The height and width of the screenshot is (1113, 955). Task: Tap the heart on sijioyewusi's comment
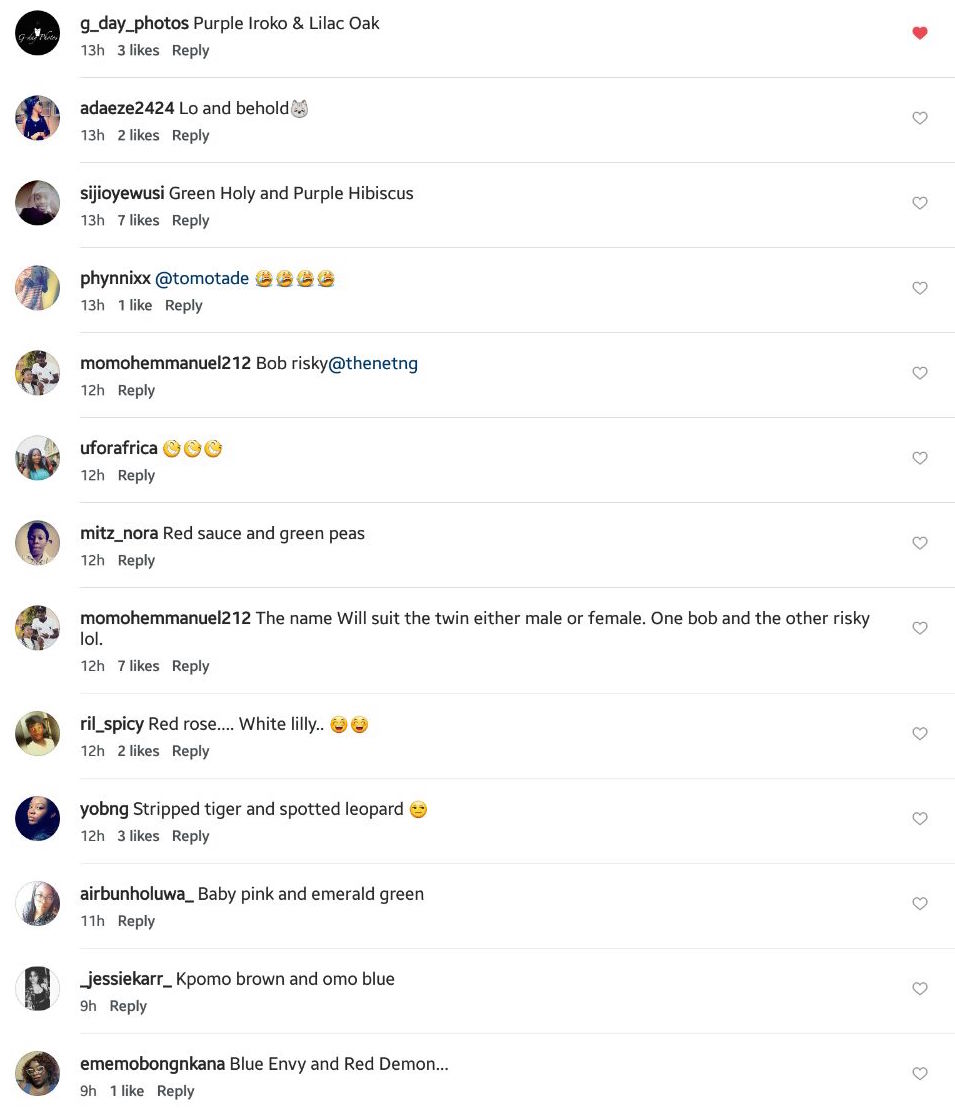pyautogui.click(x=920, y=203)
